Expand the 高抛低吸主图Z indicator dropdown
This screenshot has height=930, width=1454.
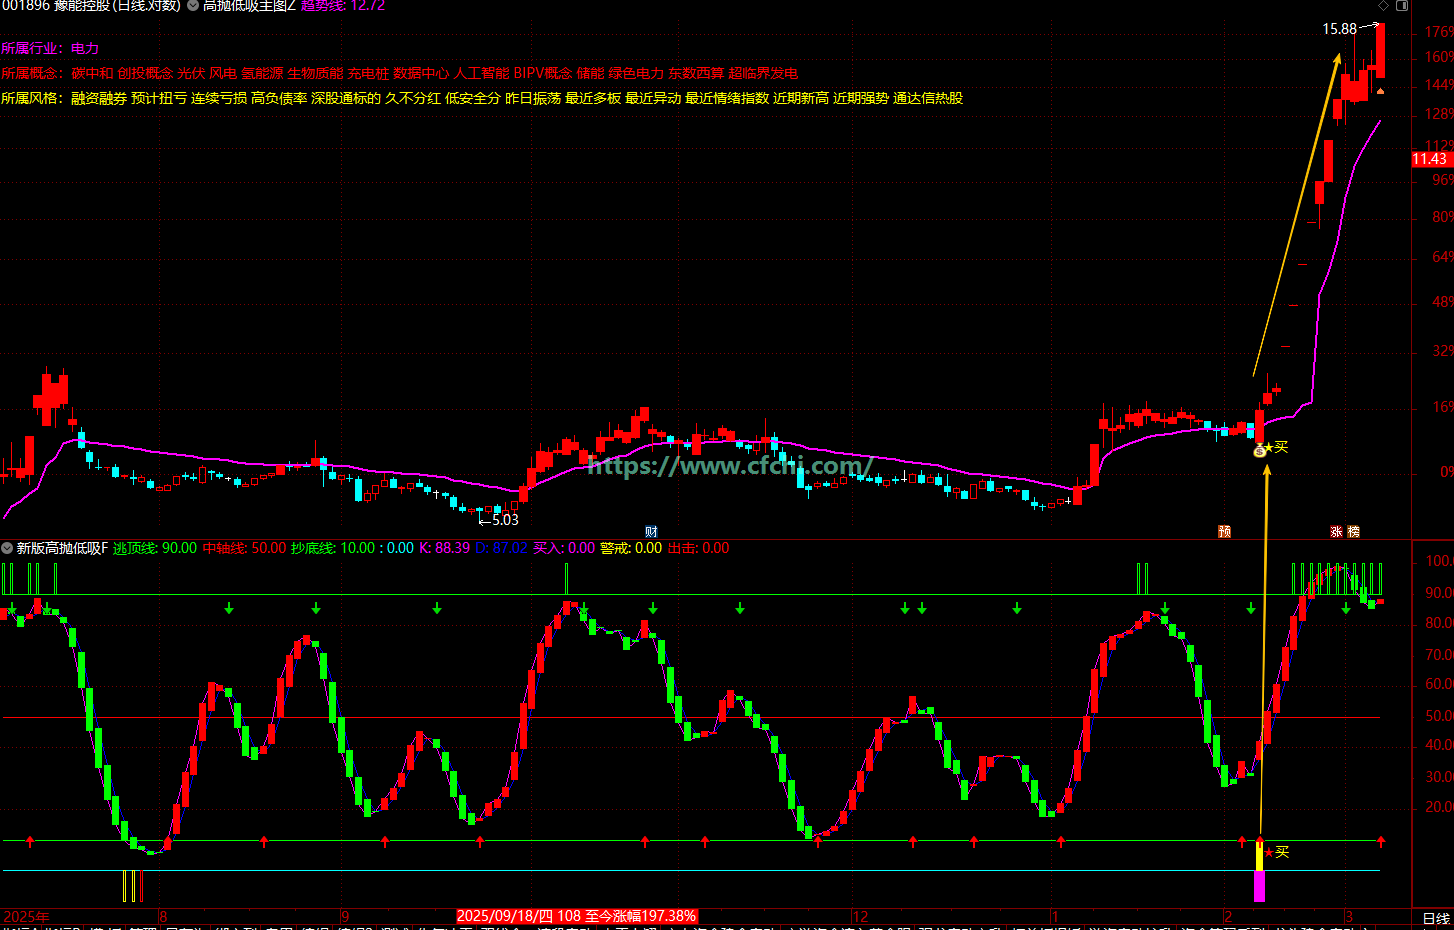(x=193, y=6)
